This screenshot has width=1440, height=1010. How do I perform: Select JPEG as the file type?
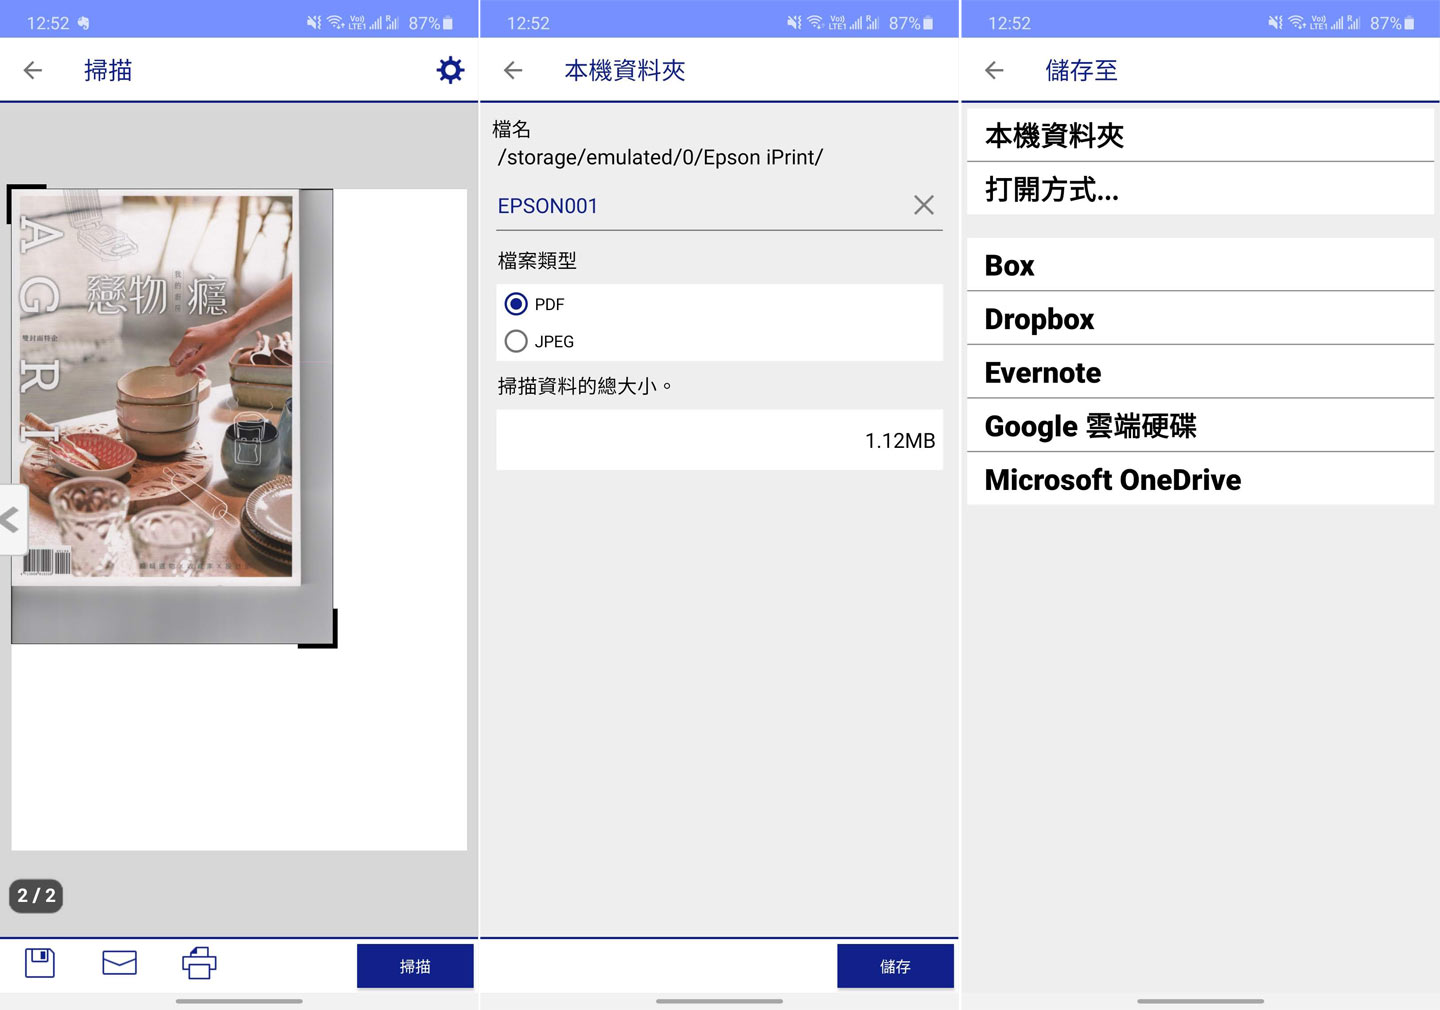[x=516, y=341]
